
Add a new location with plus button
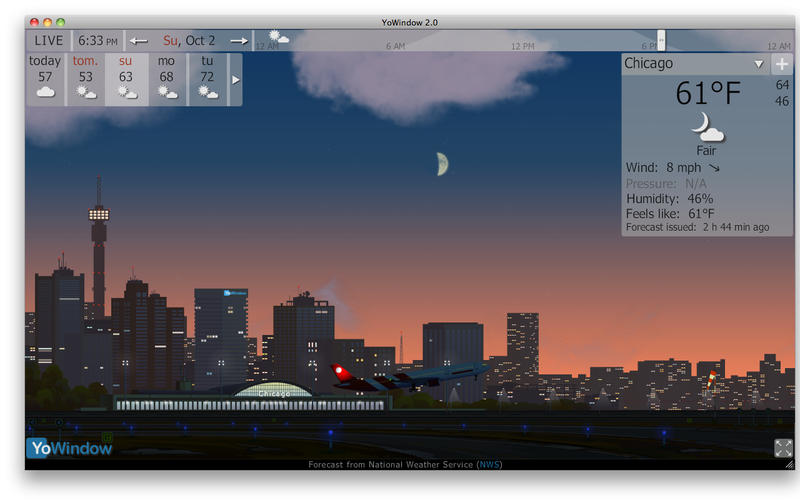point(782,64)
